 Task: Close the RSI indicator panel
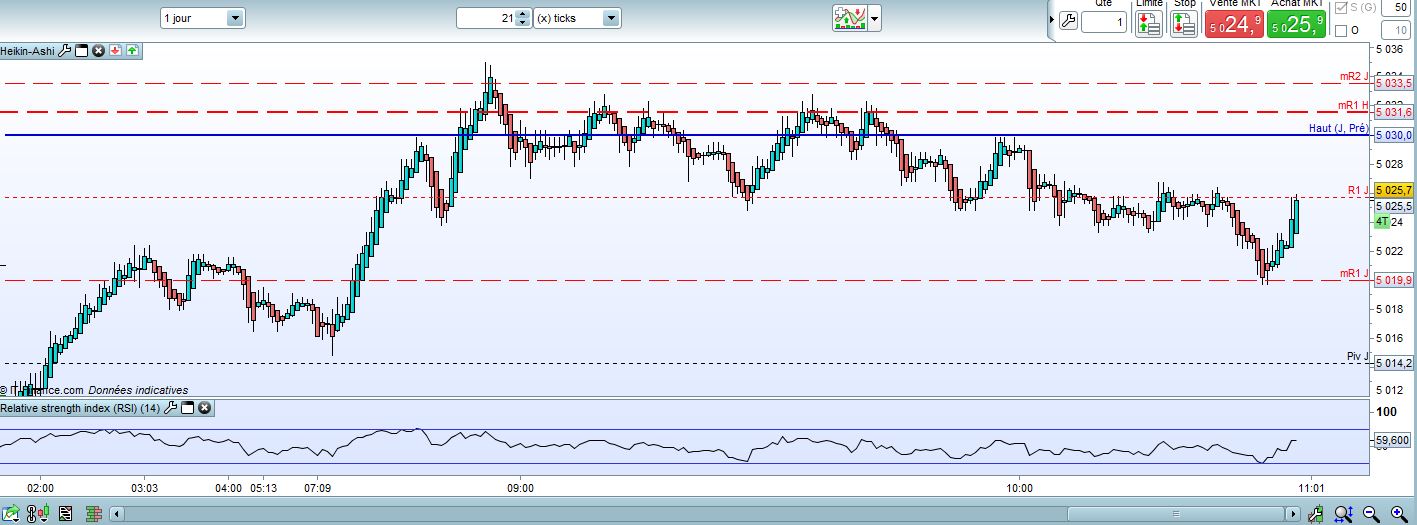[x=204, y=408]
